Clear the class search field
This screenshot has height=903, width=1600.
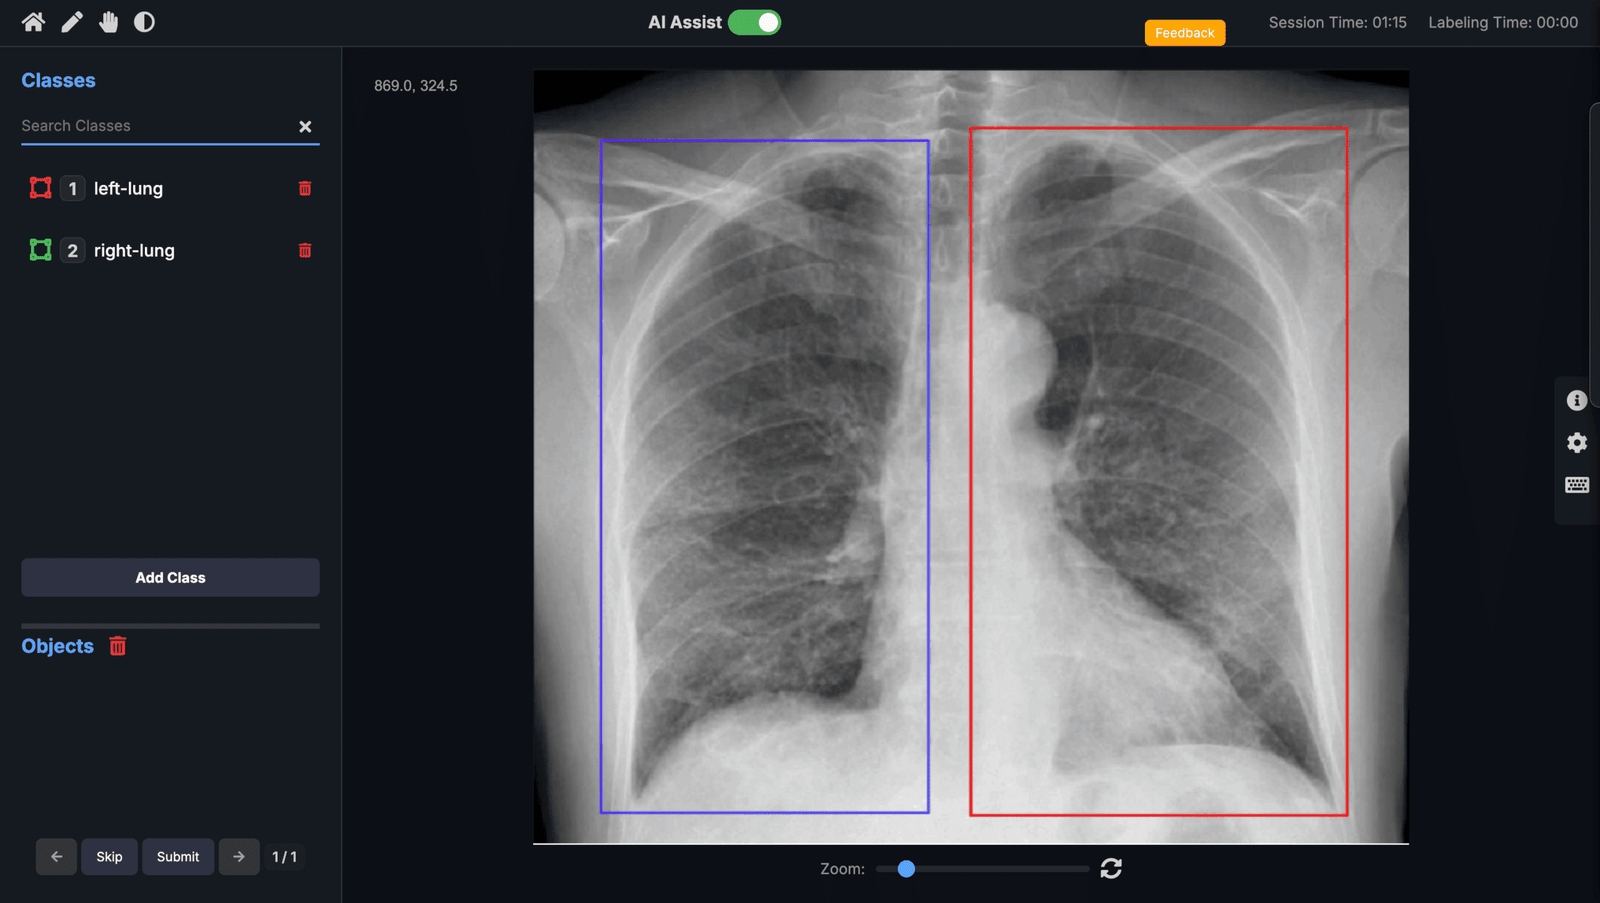click(x=305, y=126)
